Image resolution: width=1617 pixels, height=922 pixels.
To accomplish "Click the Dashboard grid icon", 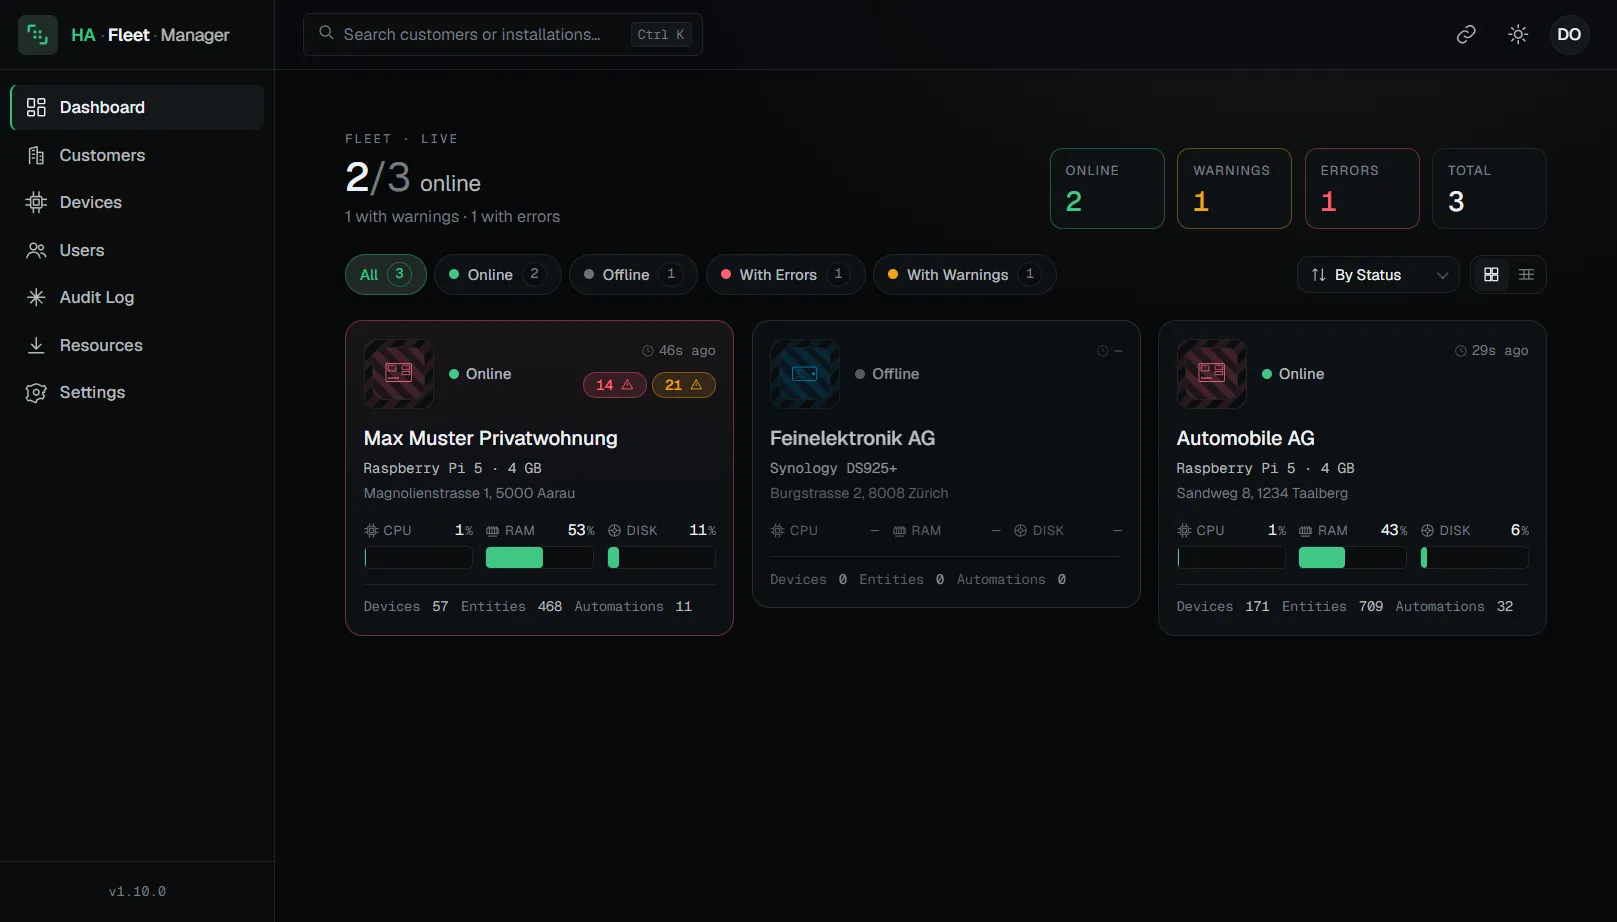I will pyautogui.click(x=36, y=107).
